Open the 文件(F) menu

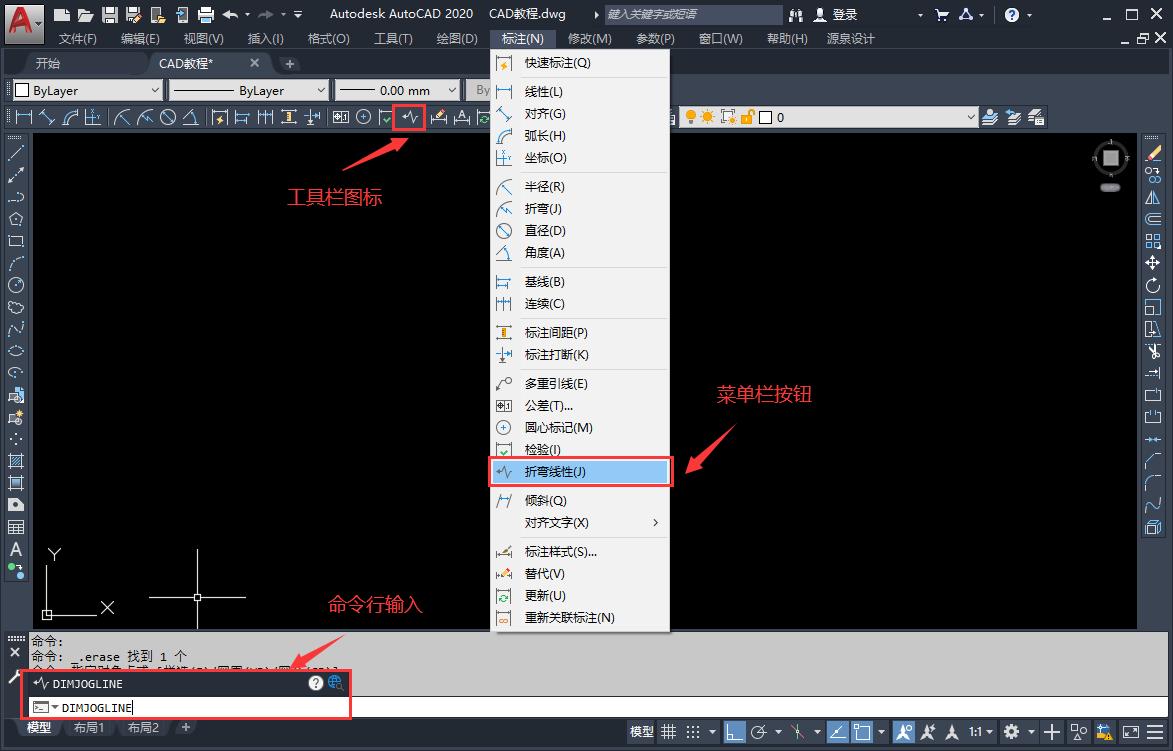[78, 38]
